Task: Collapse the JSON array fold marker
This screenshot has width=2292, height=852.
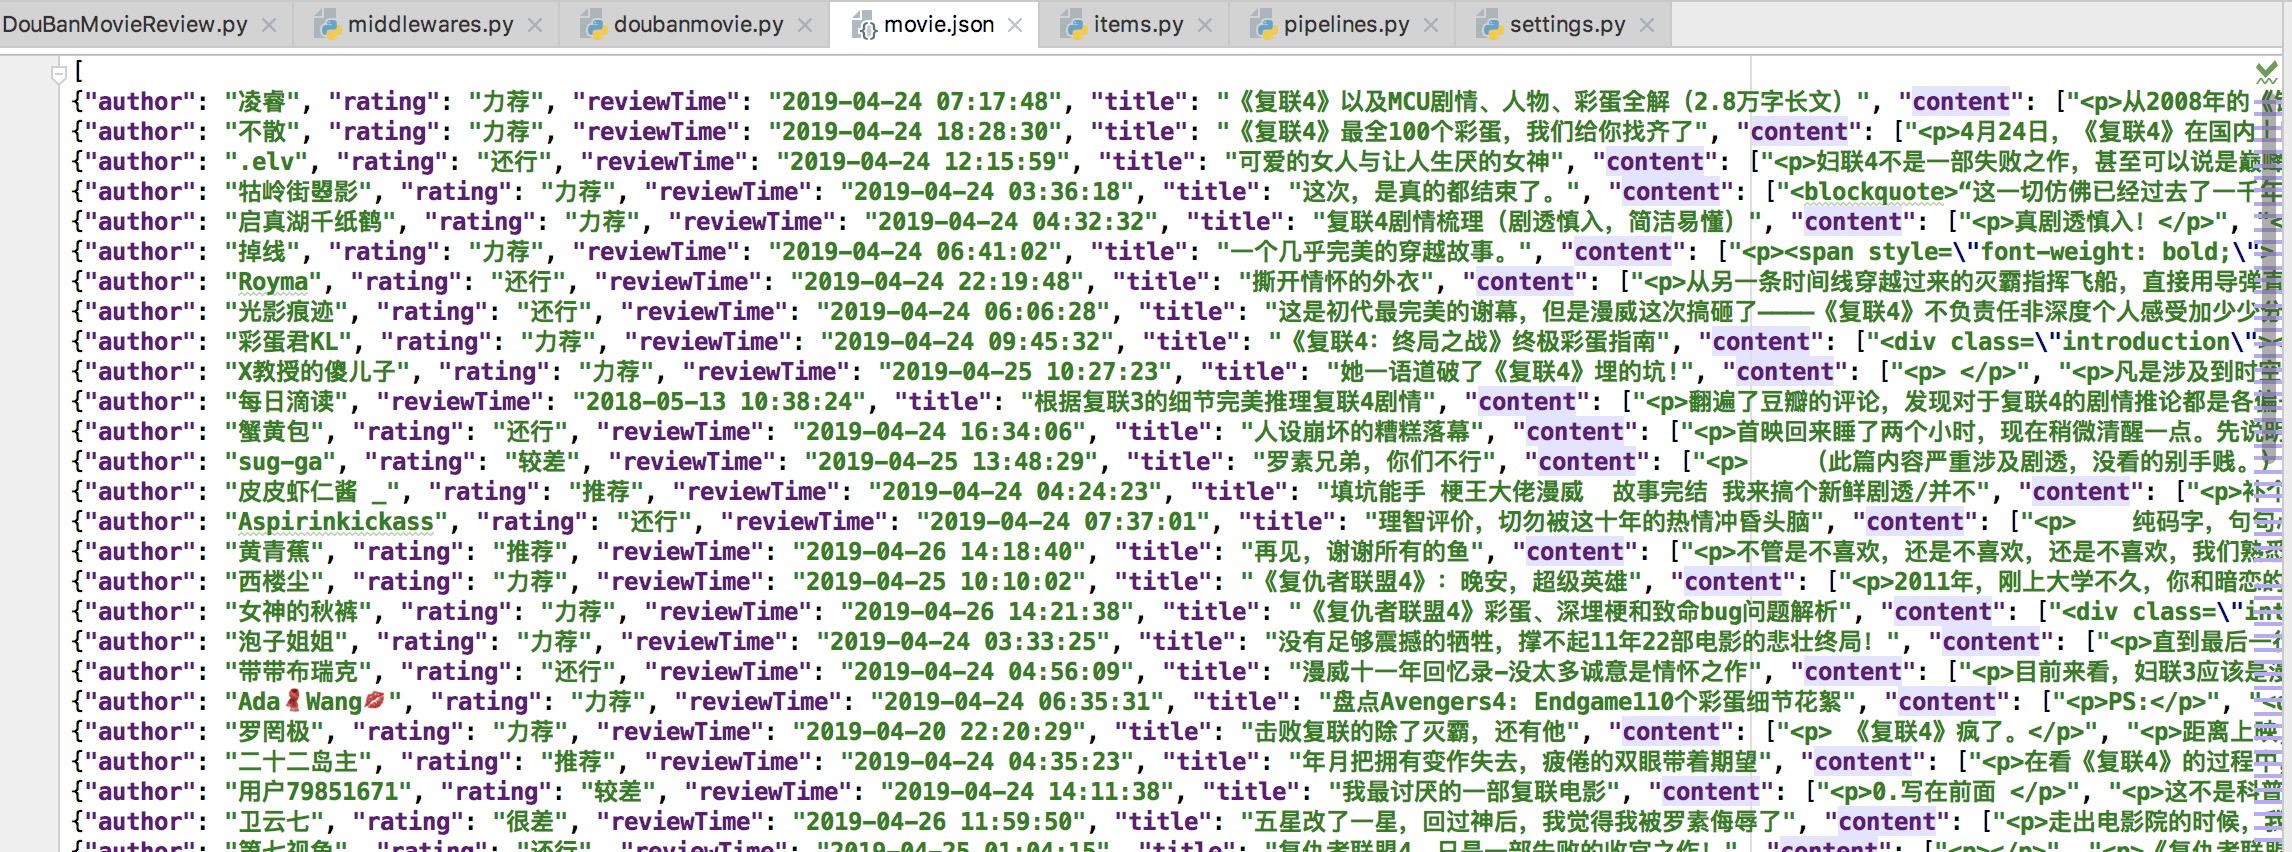Action: click(59, 73)
